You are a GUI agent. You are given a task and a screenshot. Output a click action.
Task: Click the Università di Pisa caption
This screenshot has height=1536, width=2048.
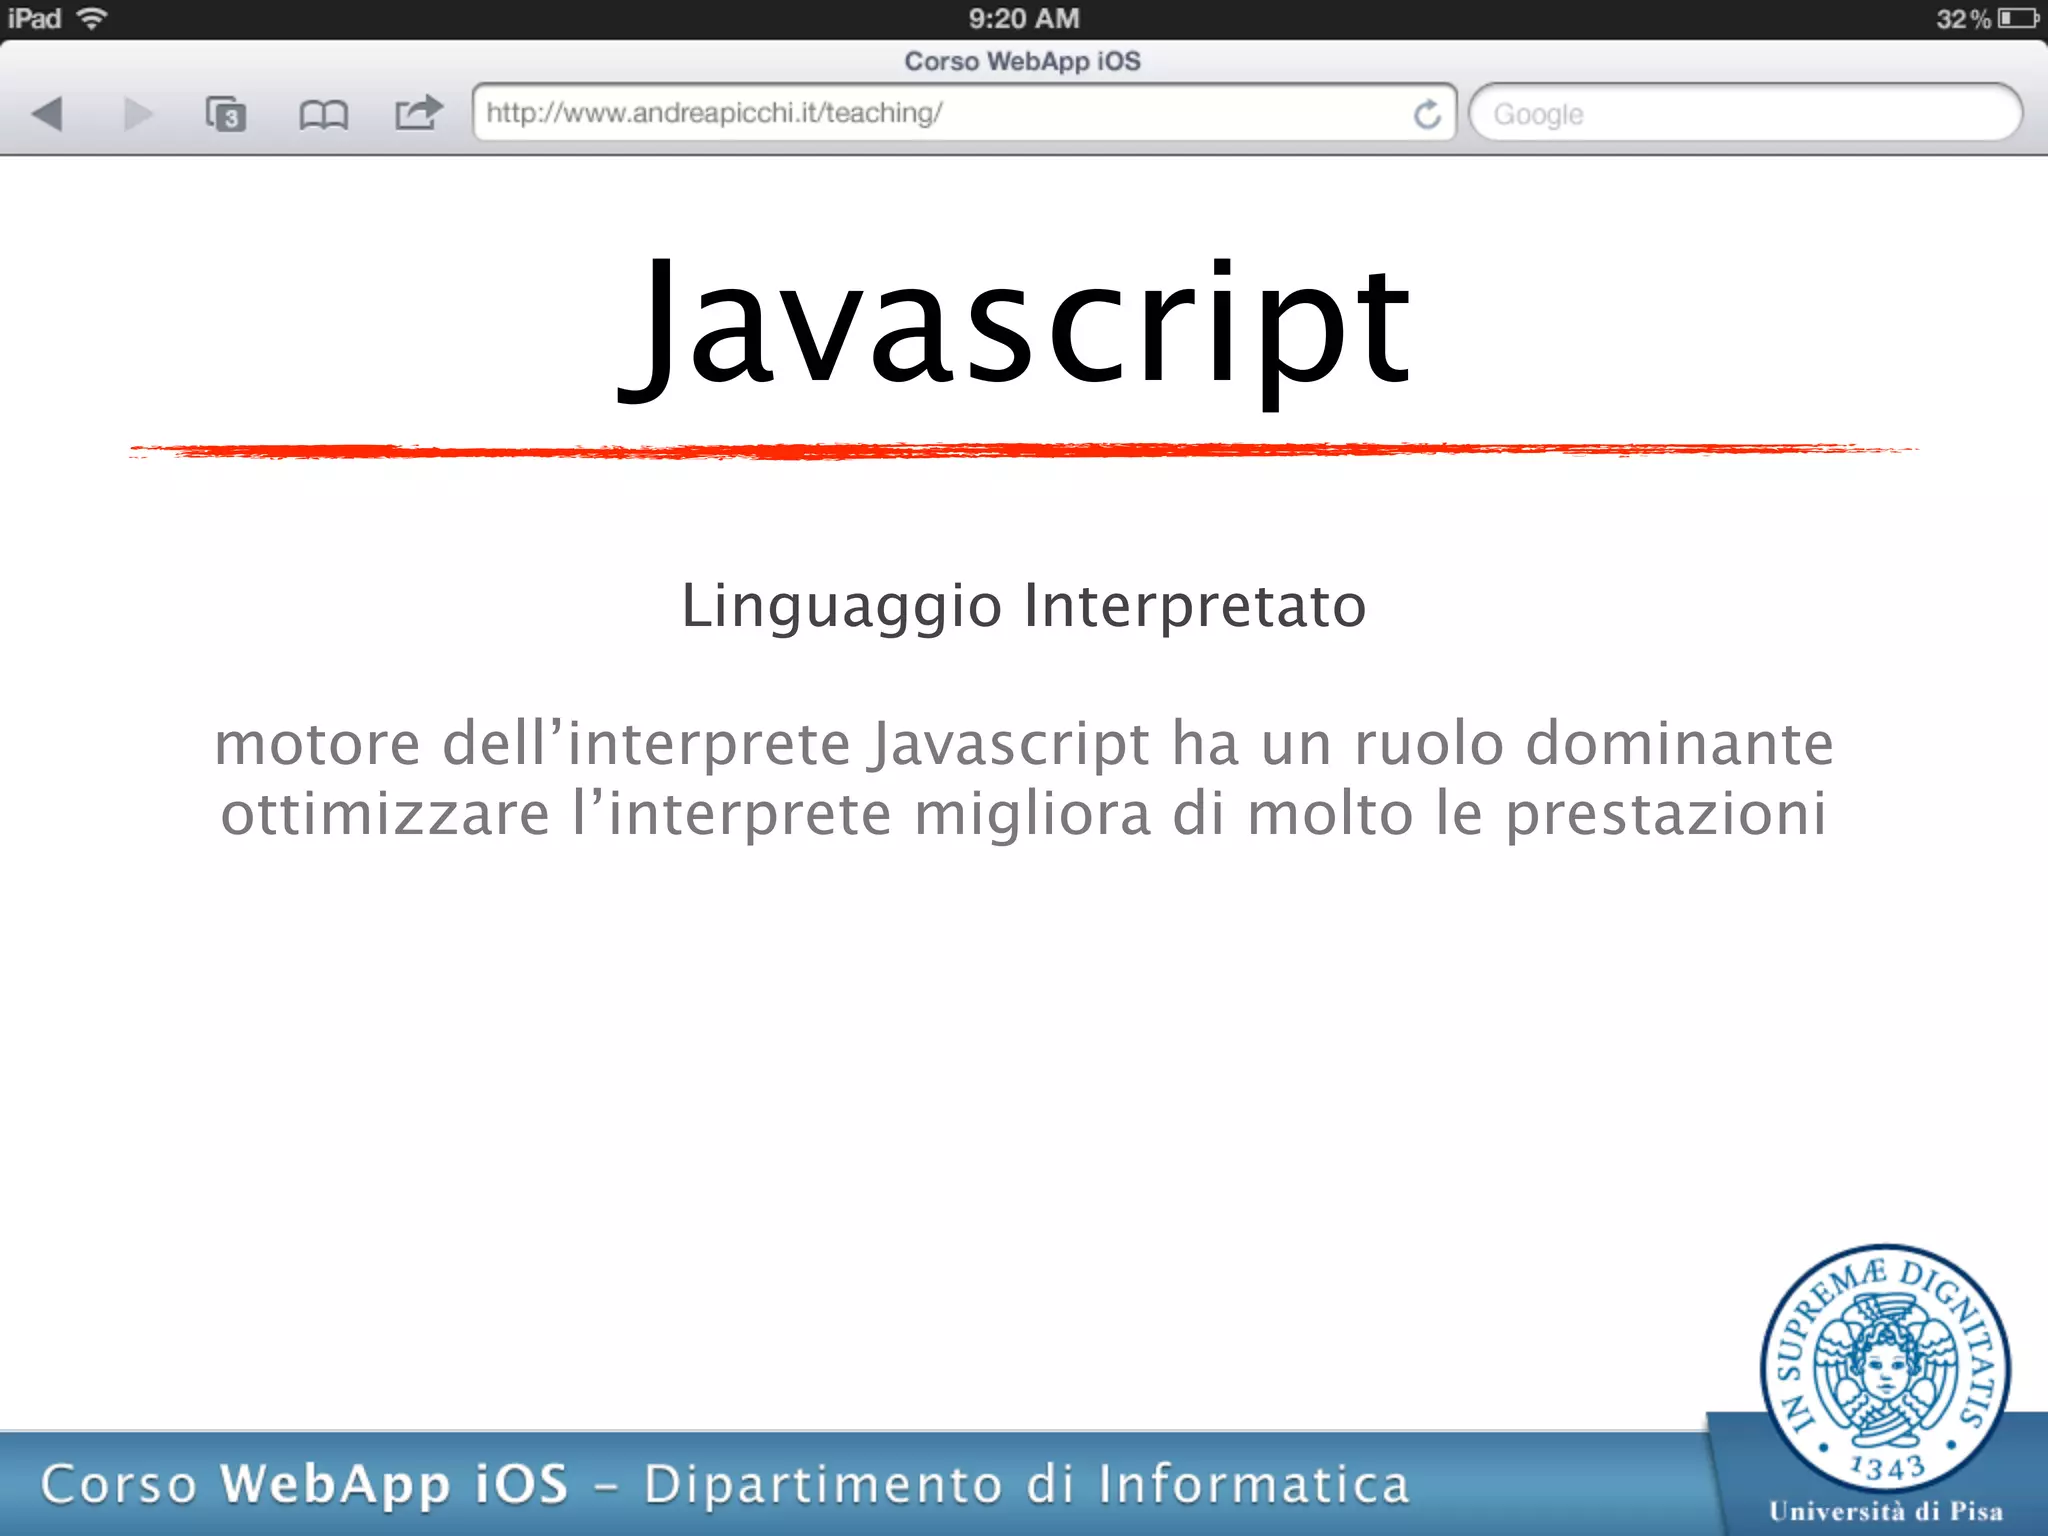click(x=1886, y=1511)
